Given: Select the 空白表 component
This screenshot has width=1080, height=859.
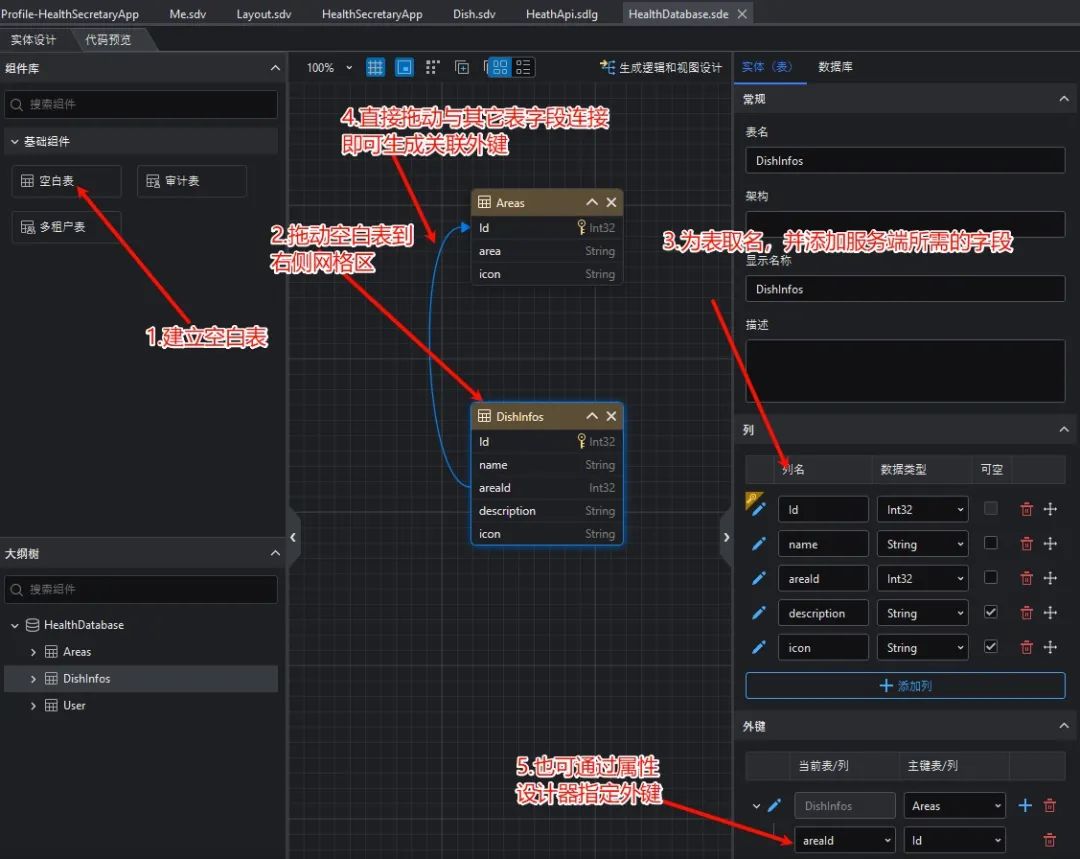Looking at the screenshot, I should pos(67,181).
